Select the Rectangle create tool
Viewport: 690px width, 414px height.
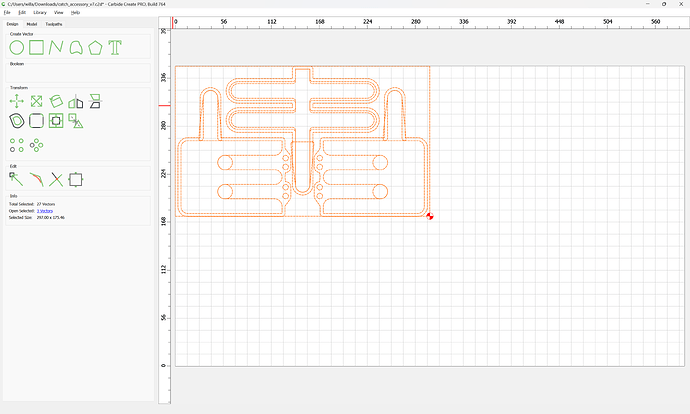pyautogui.click(x=37, y=48)
